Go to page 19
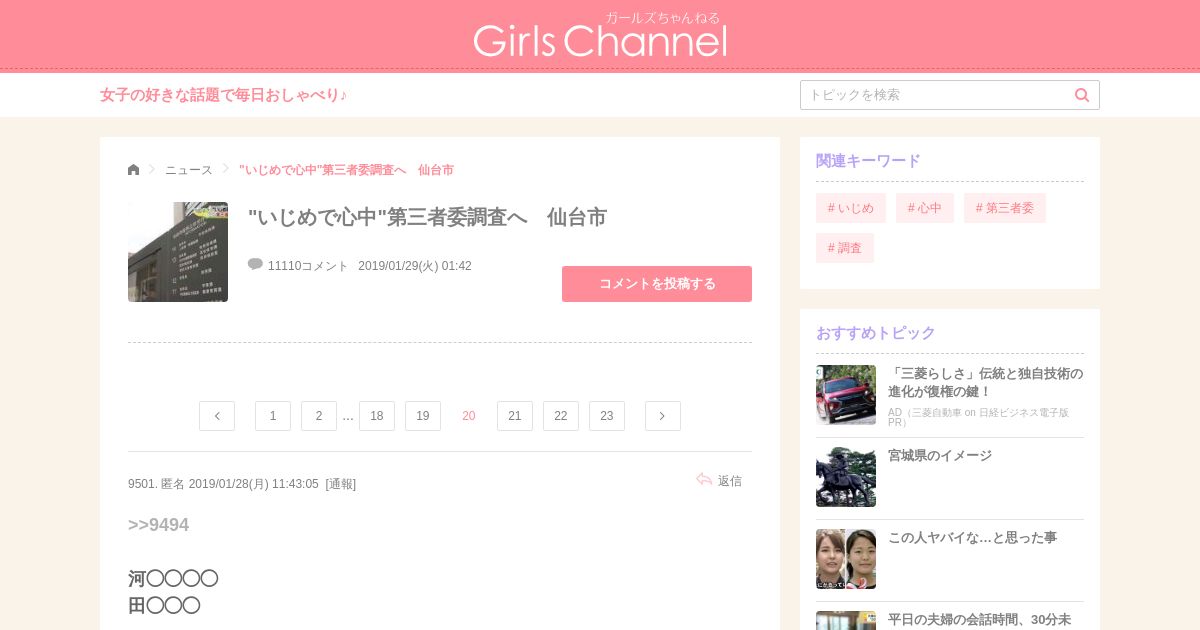The image size is (1200, 630). click(423, 416)
